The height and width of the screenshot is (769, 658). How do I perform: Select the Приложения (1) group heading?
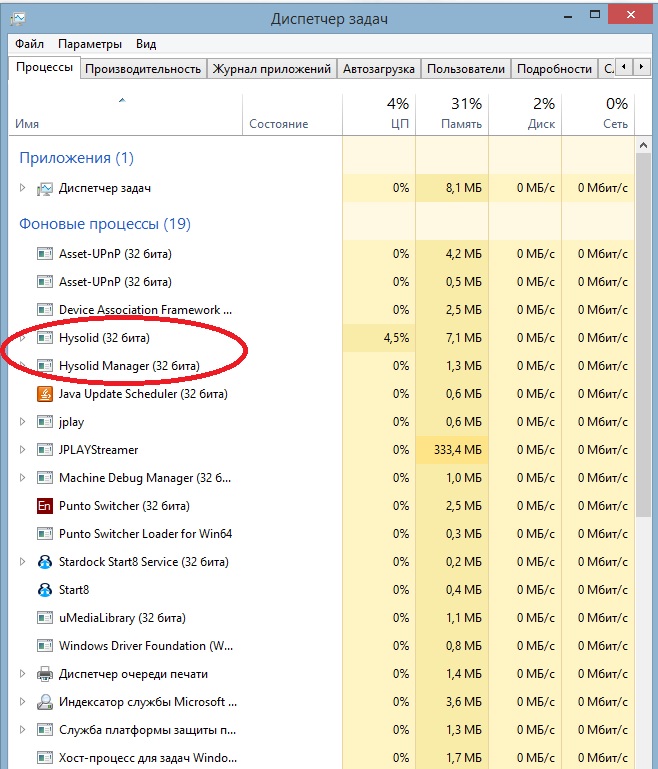76,158
